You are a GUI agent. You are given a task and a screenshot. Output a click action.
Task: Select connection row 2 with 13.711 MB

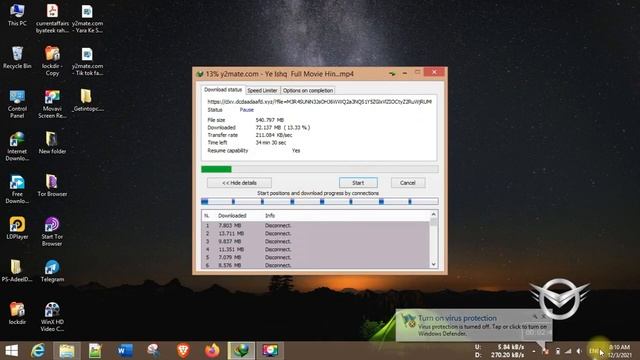coord(315,233)
